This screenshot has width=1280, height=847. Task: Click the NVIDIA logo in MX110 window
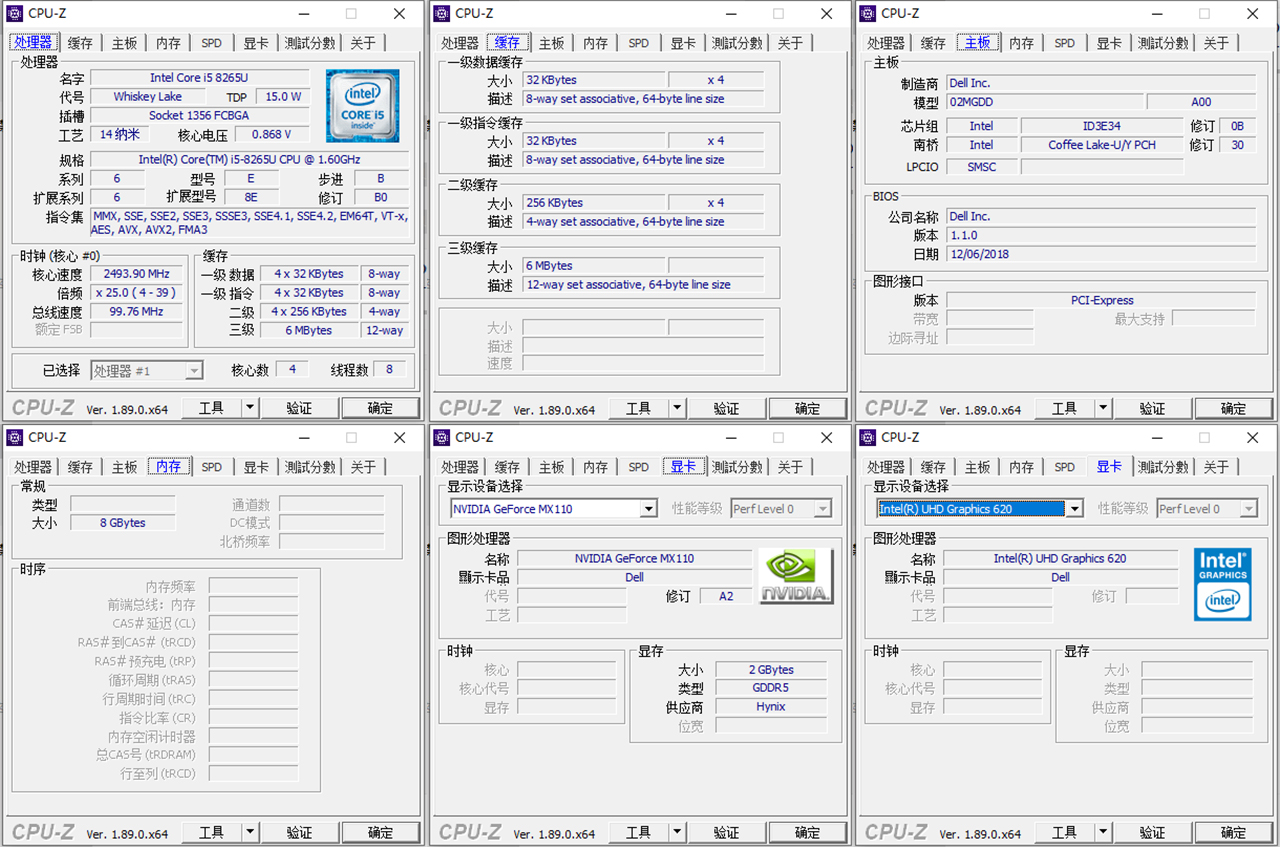796,576
